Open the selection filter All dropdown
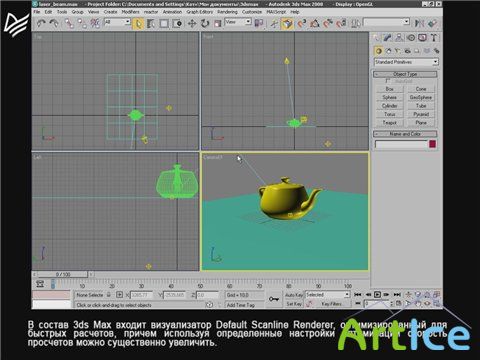 [x=117, y=22]
